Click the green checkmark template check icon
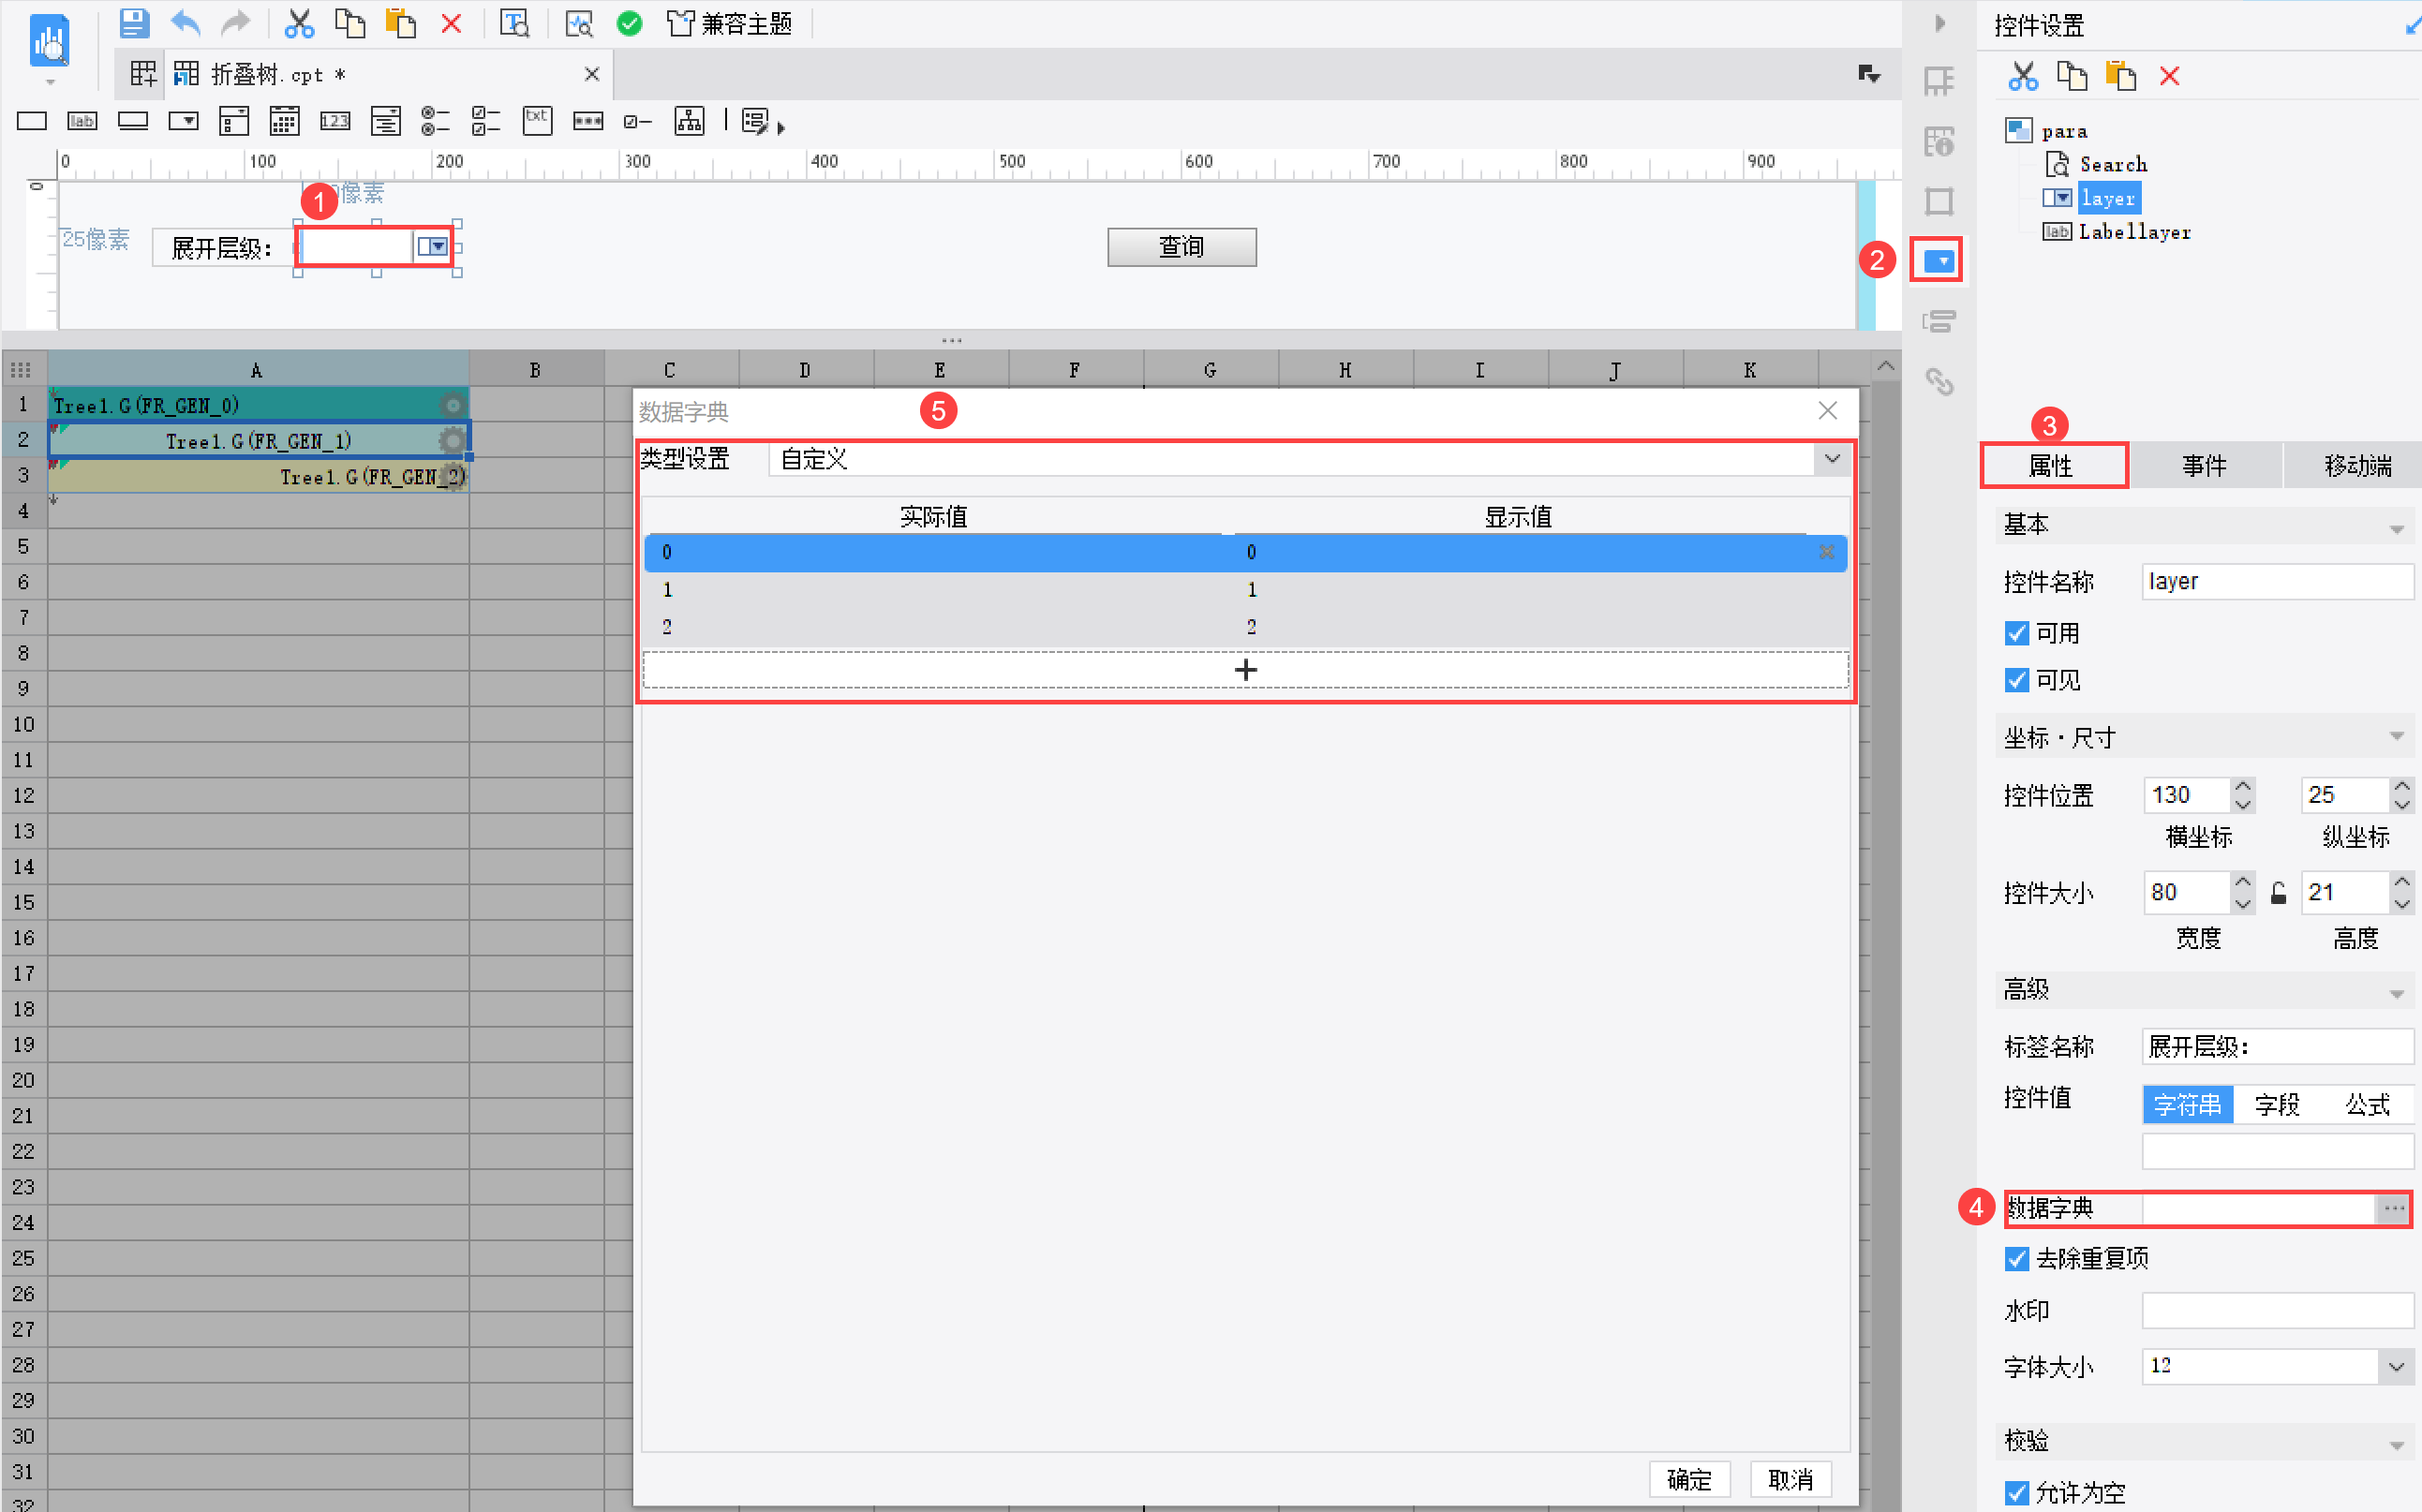The height and width of the screenshot is (1512, 2422). [629, 23]
